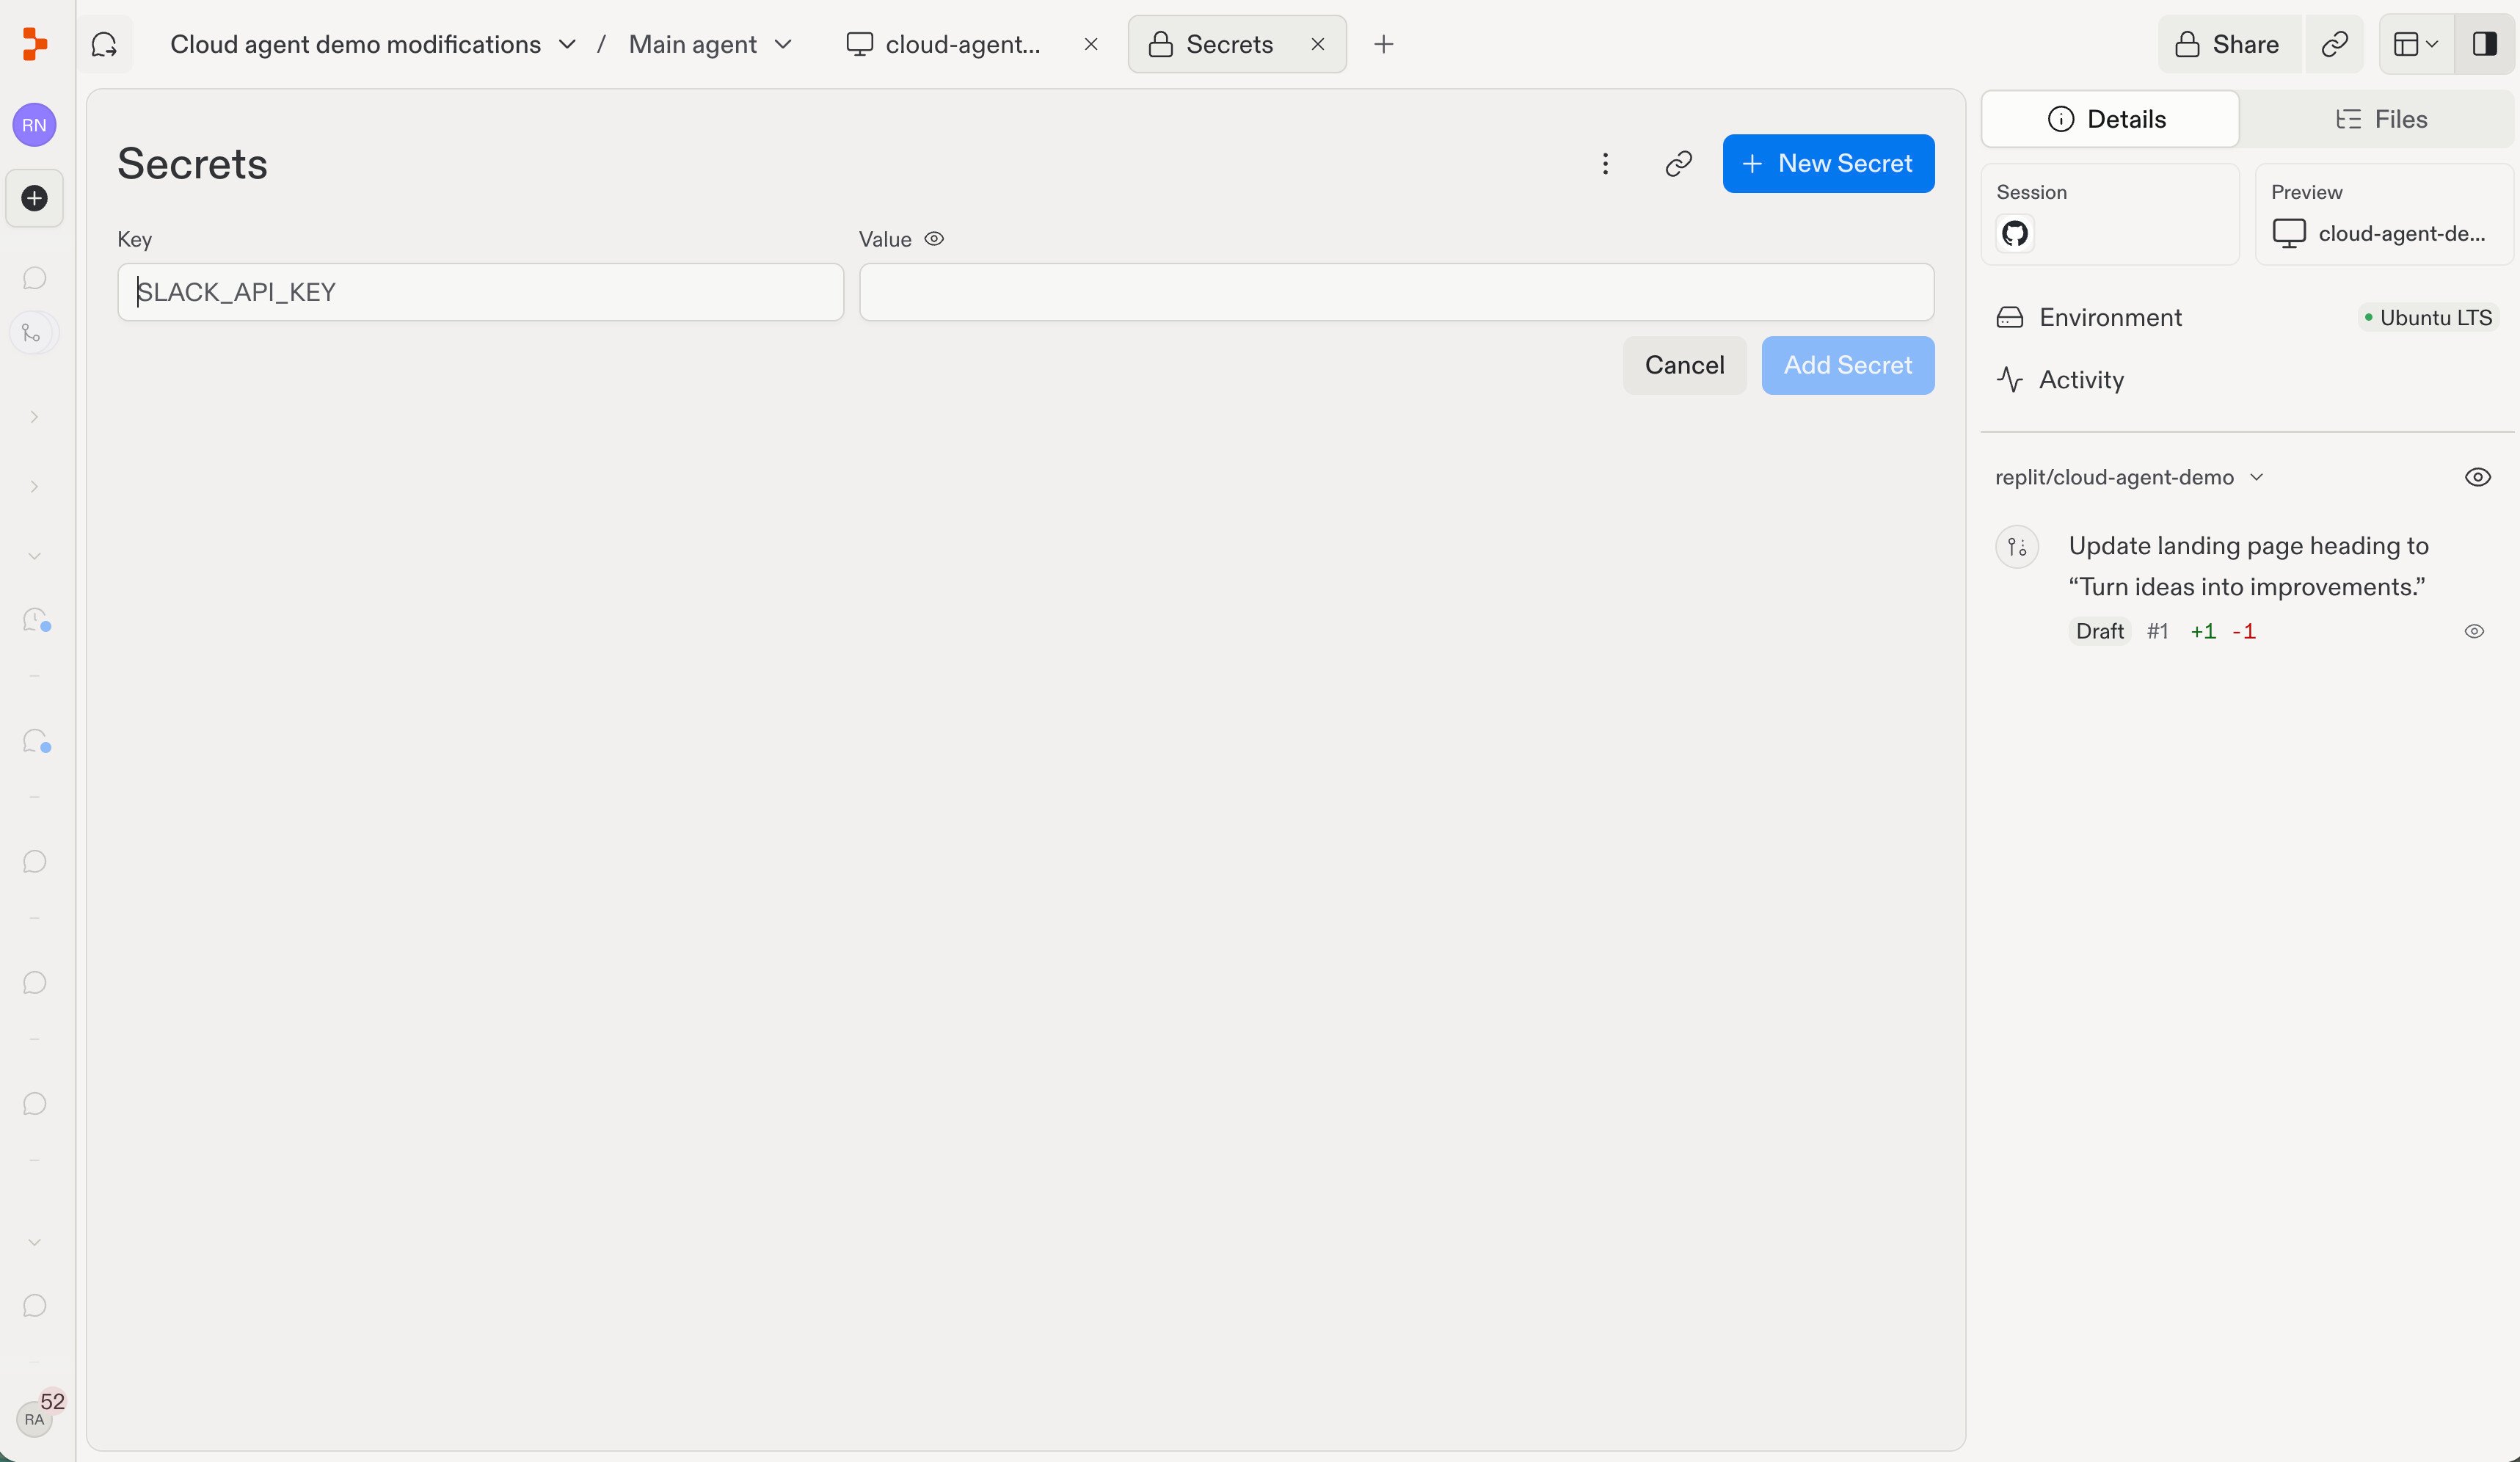Expand the replit/cloud-agent-demo branch dropdown
2520x1462 pixels.
(x=2256, y=477)
